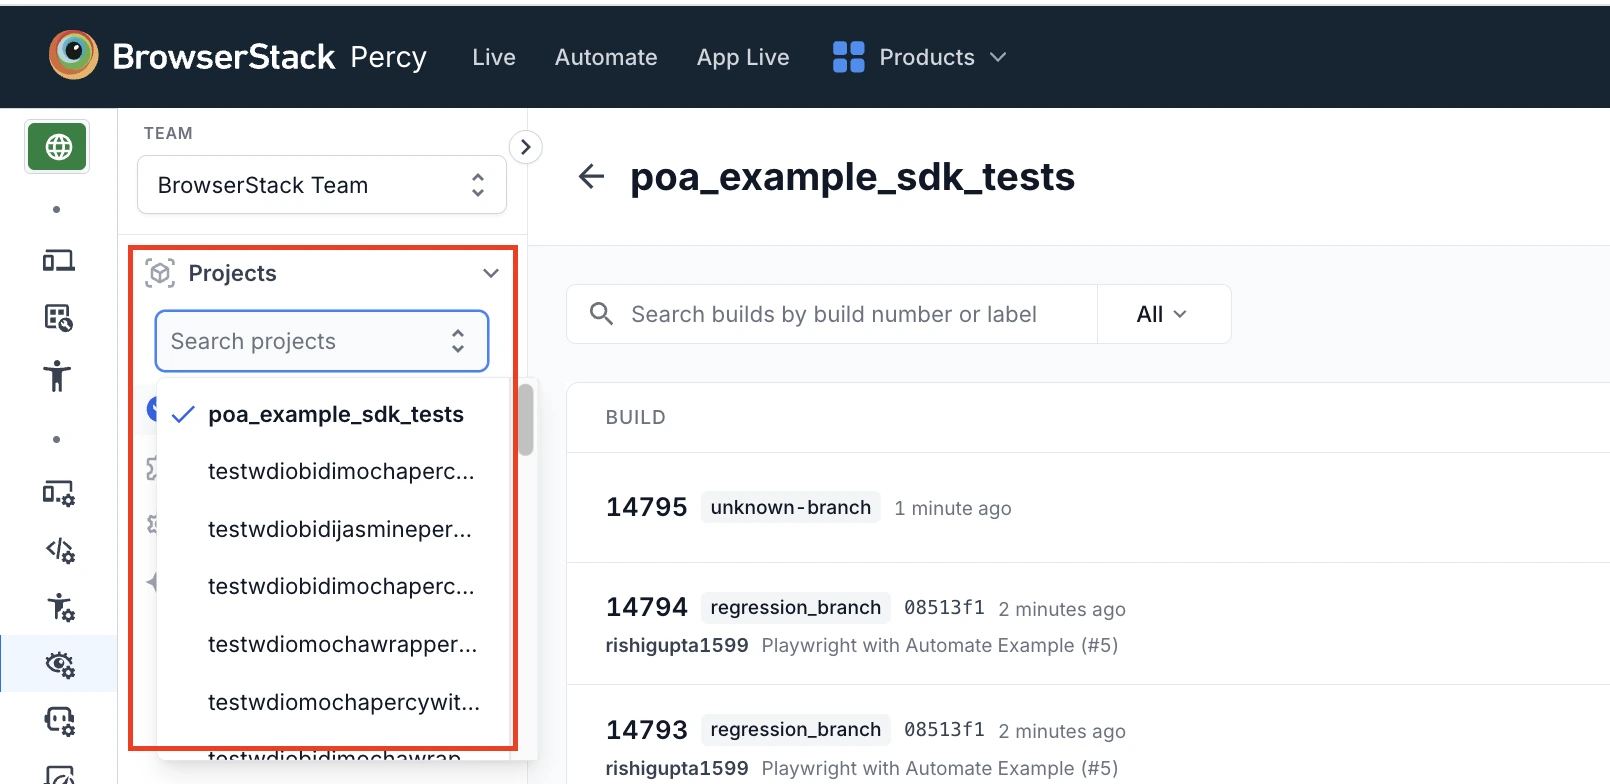This screenshot has height=784, width=1610.
Task: Select the grid-with-badge icon in left sidebar
Action: click(x=58, y=318)
